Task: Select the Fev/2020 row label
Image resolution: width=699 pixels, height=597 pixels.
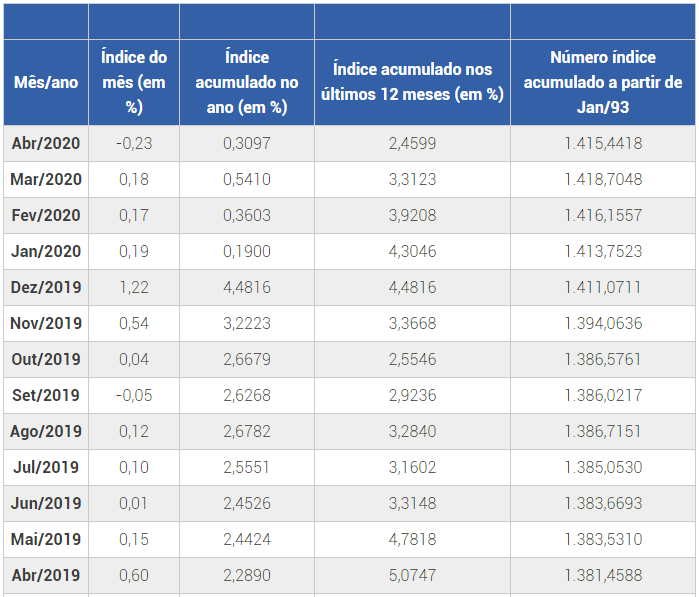Action: point(46,215)
